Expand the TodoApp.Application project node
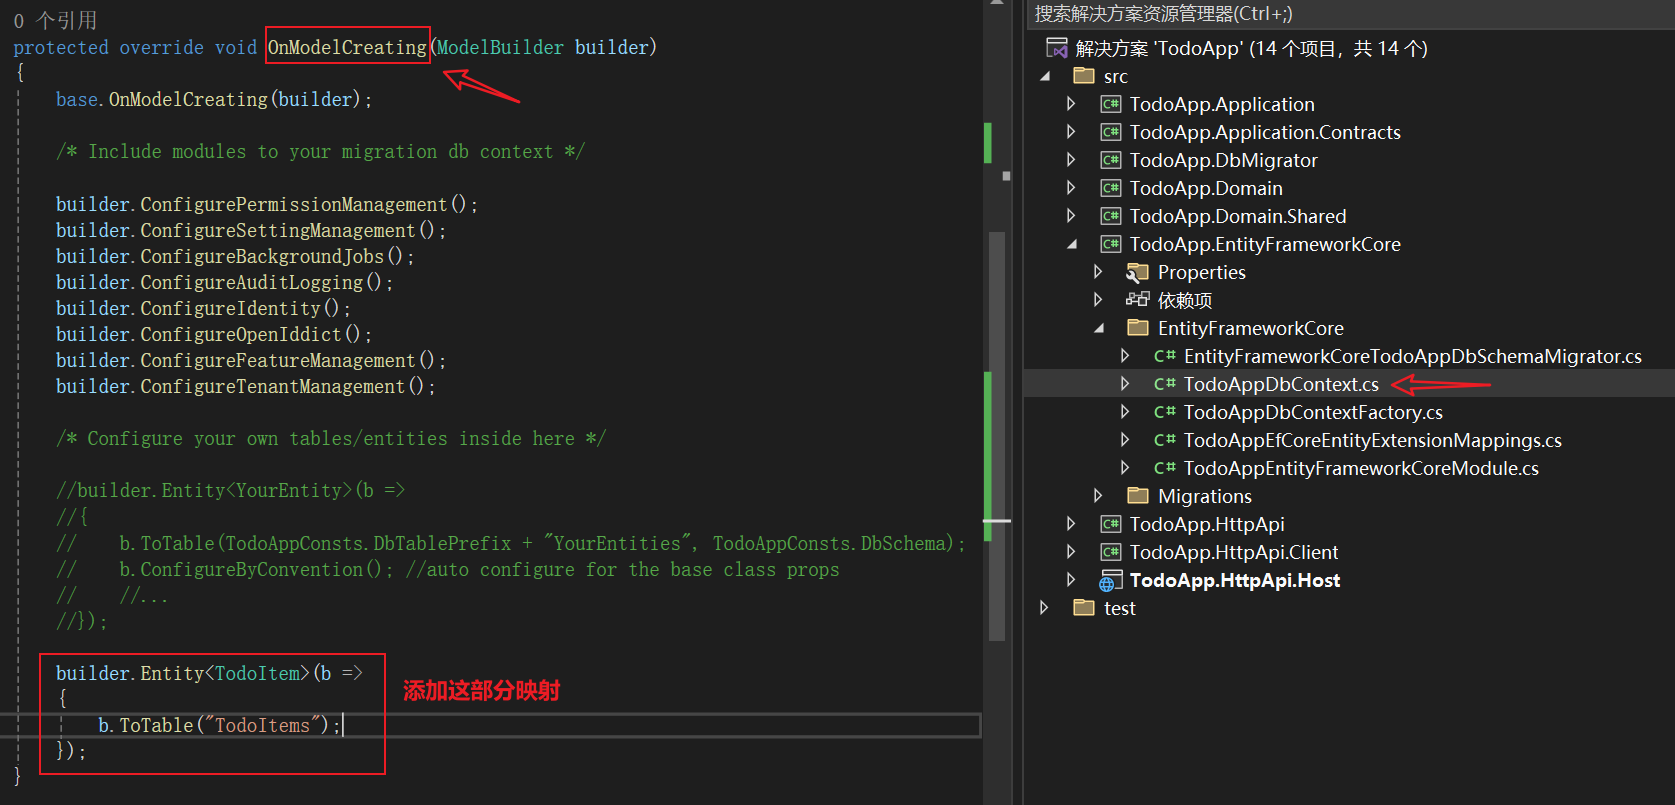The width and height of the screenshot is (1675, 805). [x=1072, y=104]
